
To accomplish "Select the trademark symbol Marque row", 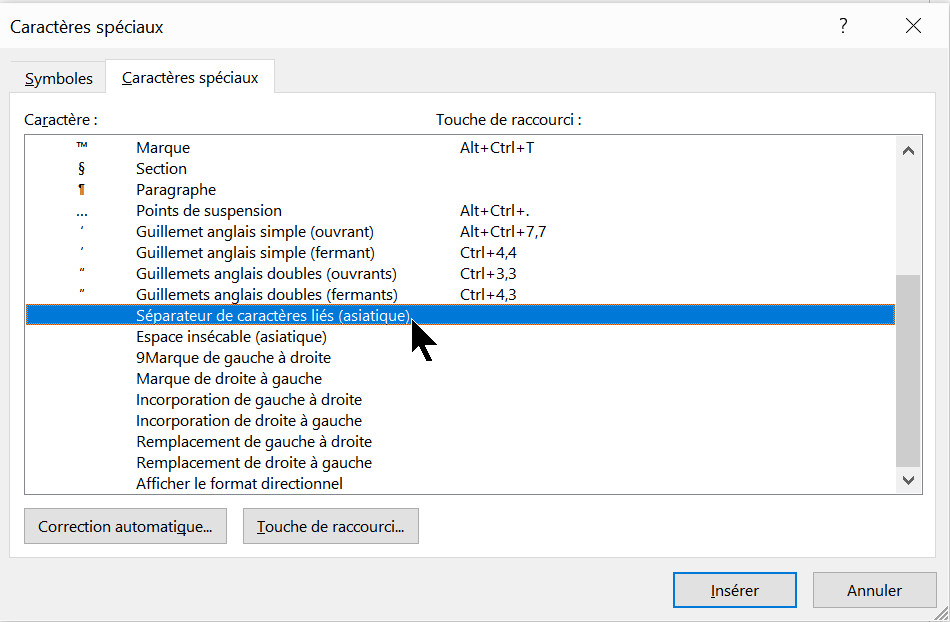I will (x=163, y=147).
